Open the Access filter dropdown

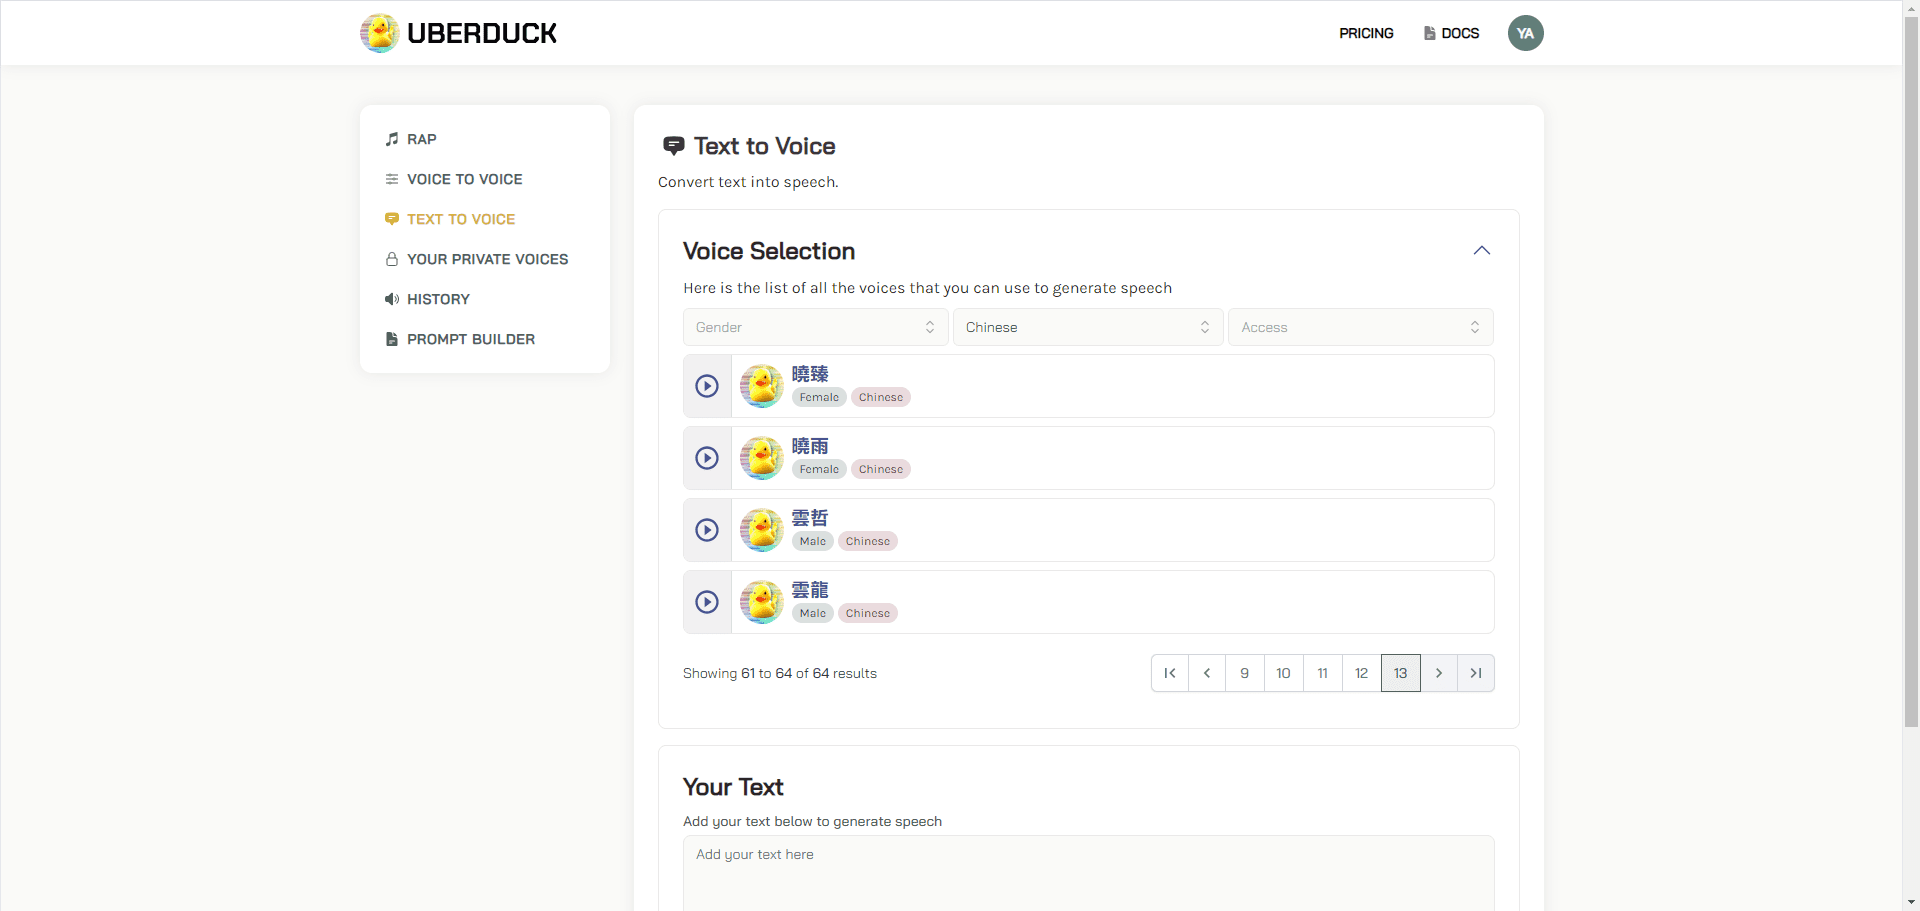[1360, 327]
